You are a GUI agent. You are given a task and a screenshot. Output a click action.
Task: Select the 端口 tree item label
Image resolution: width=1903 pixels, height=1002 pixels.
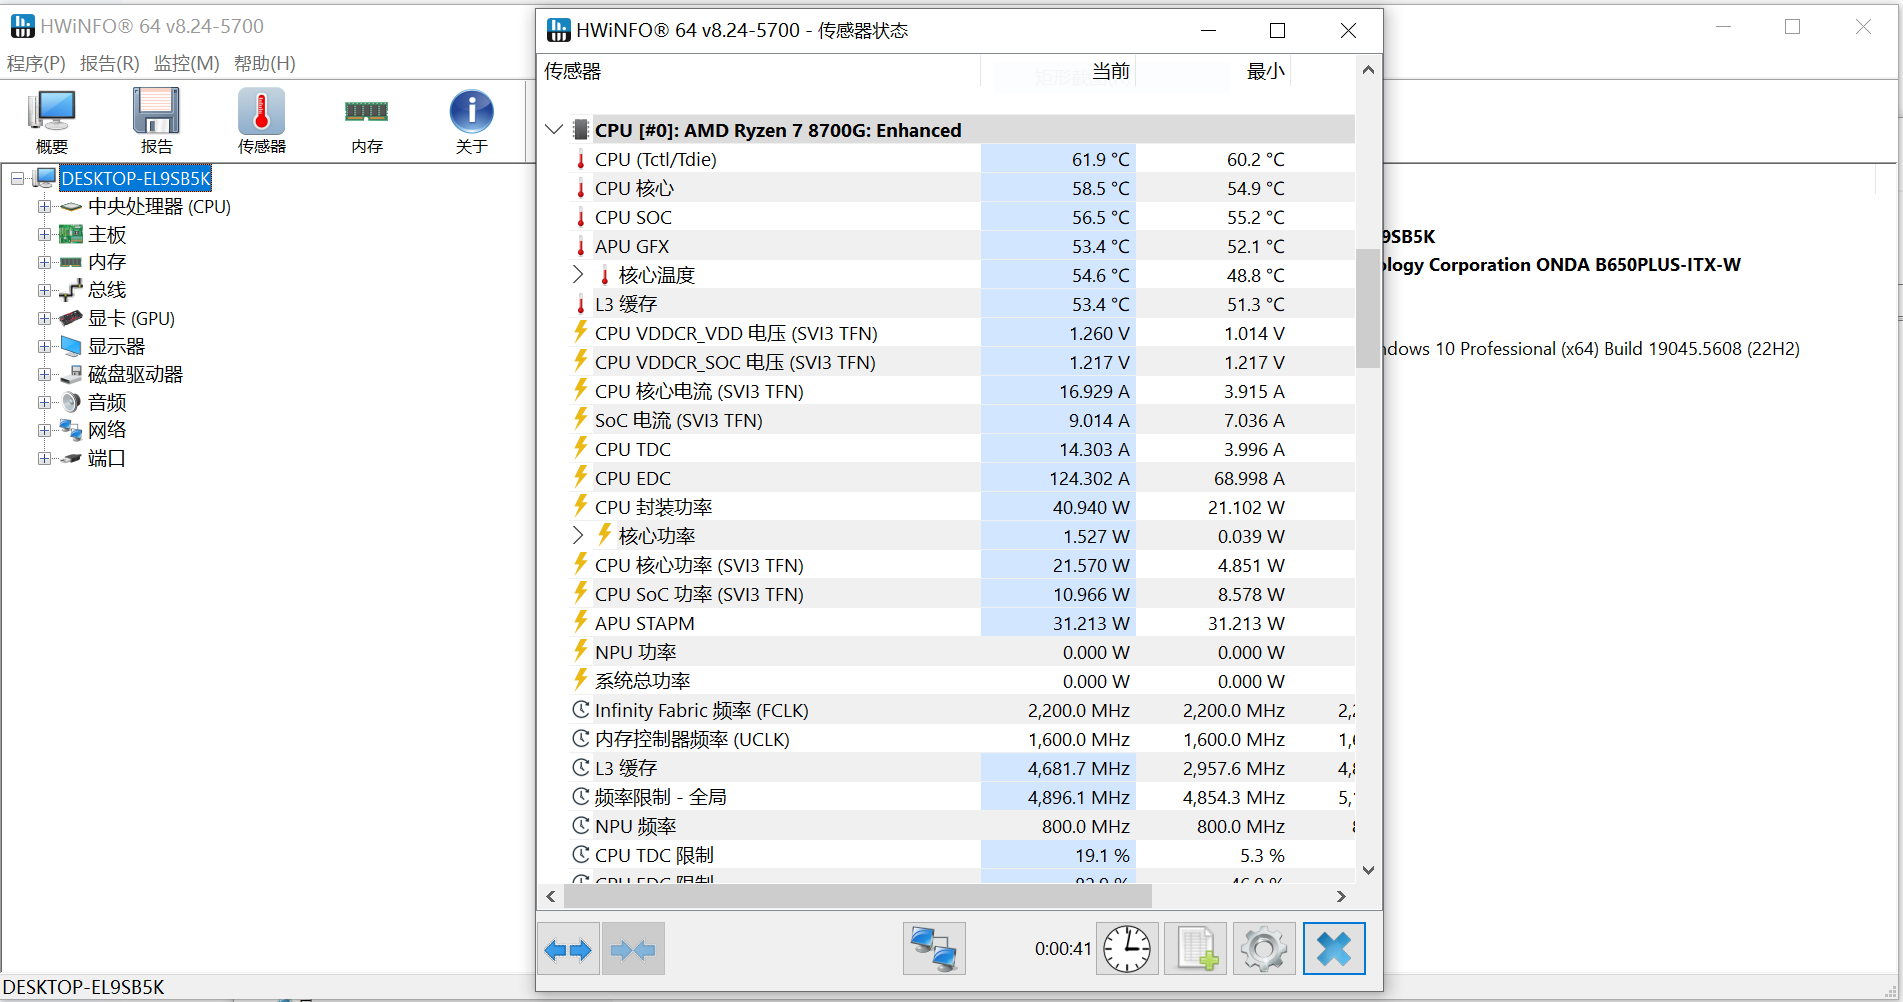click(x=107, y=458)
